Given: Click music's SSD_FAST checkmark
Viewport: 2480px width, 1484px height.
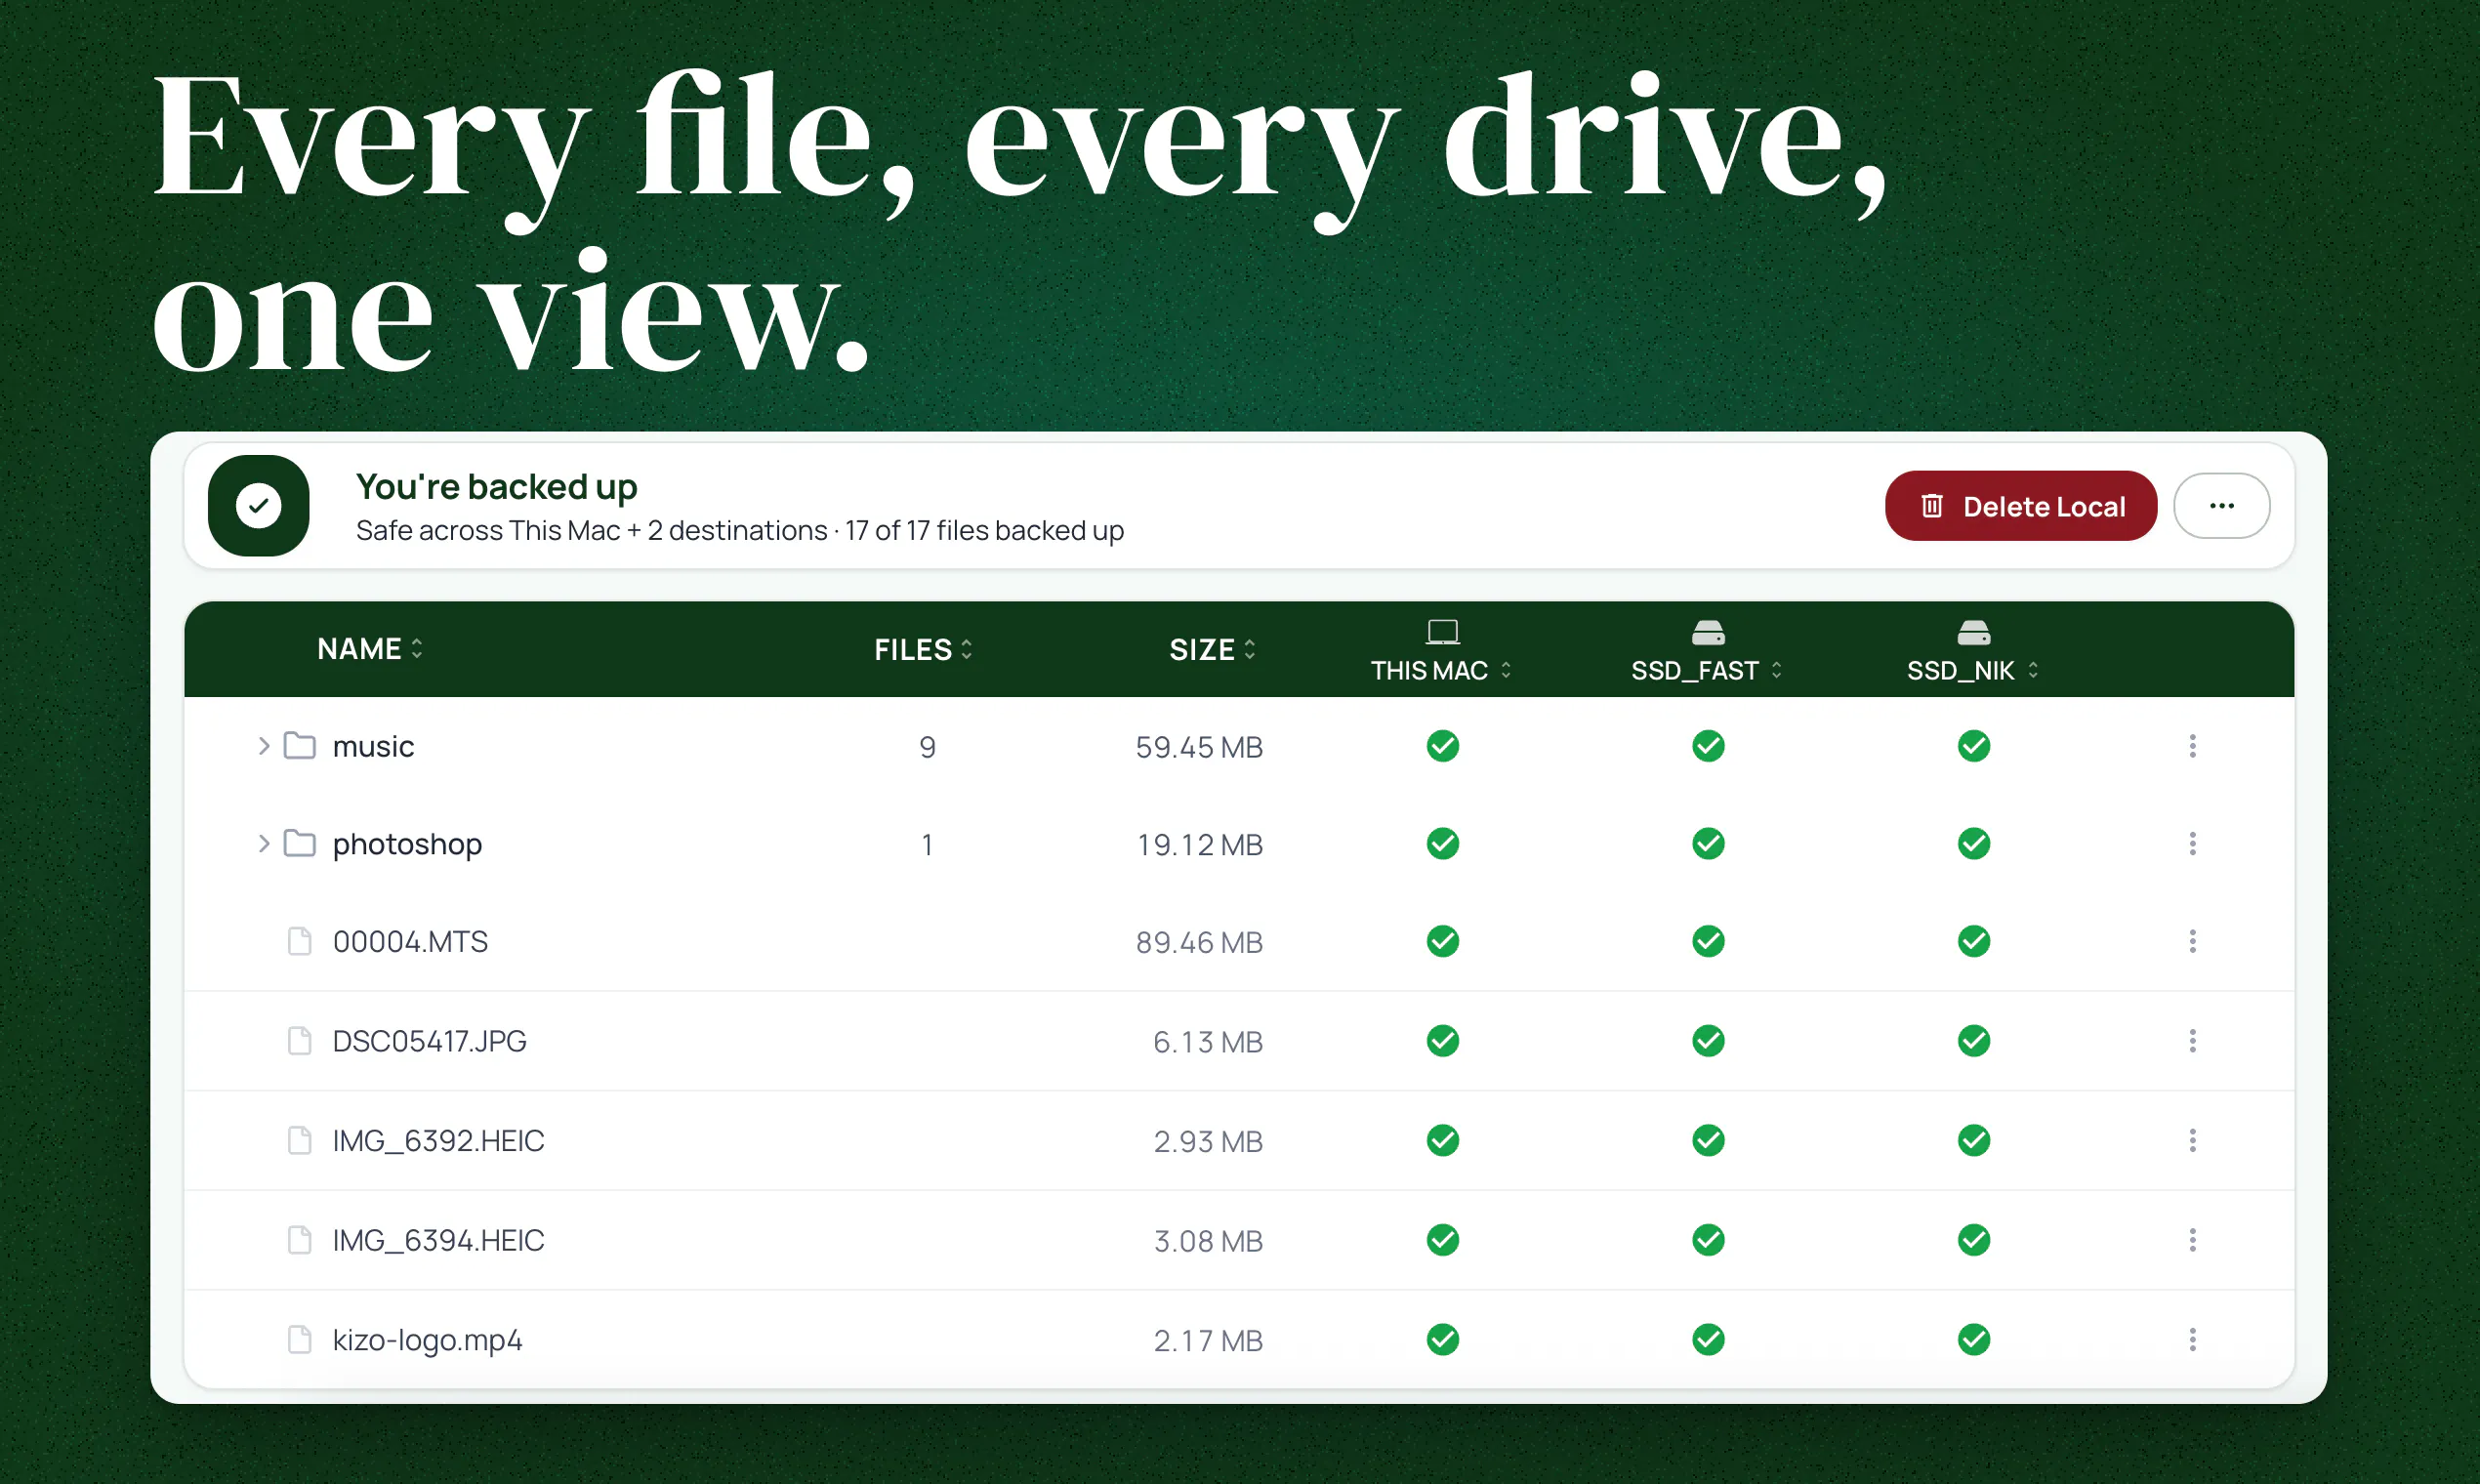Looking at the screenshot, I should [1708, 746].
